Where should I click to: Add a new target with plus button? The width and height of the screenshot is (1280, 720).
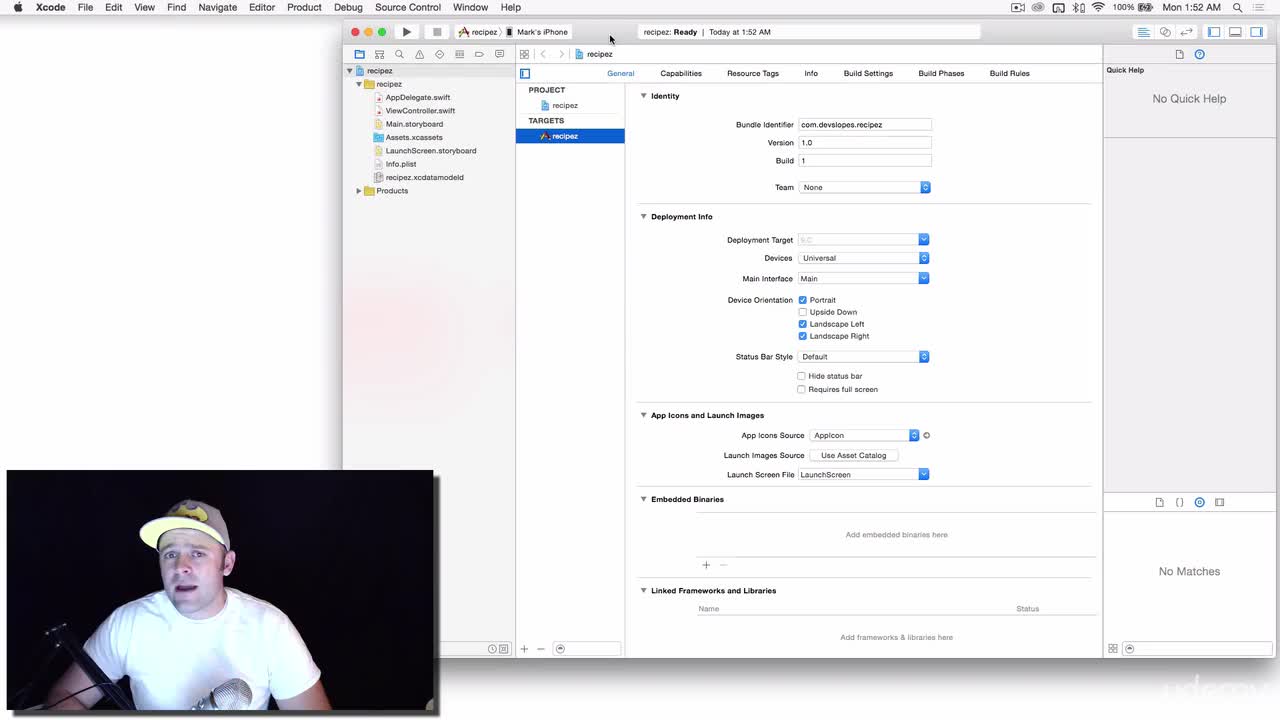pos(524,649)
